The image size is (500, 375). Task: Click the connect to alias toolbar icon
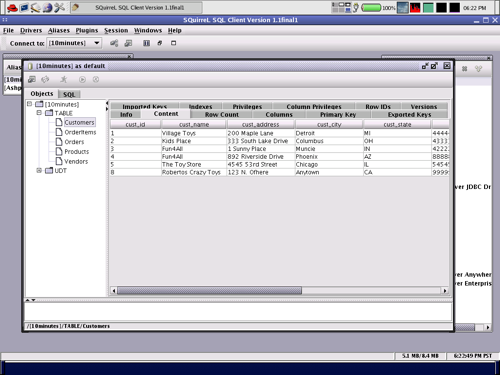114,43
